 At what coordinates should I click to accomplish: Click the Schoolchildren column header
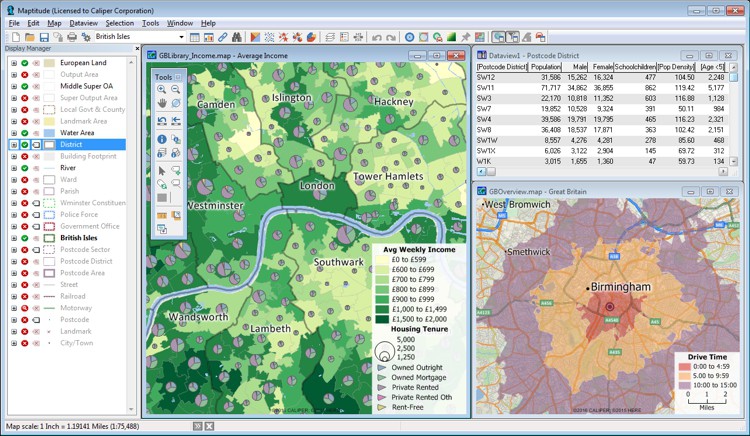636,66
